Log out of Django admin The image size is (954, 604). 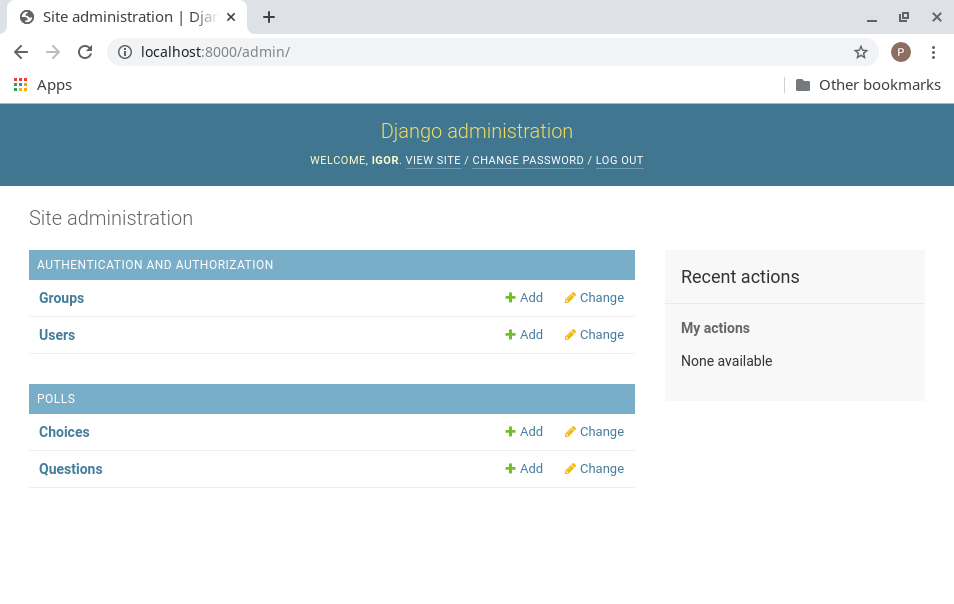(x=619, y=161)
